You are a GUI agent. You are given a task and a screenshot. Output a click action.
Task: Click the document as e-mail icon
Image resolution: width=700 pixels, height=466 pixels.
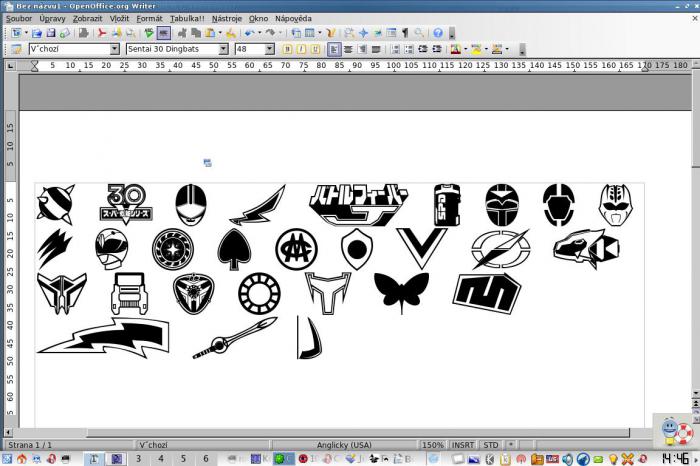tap(65, 33)
